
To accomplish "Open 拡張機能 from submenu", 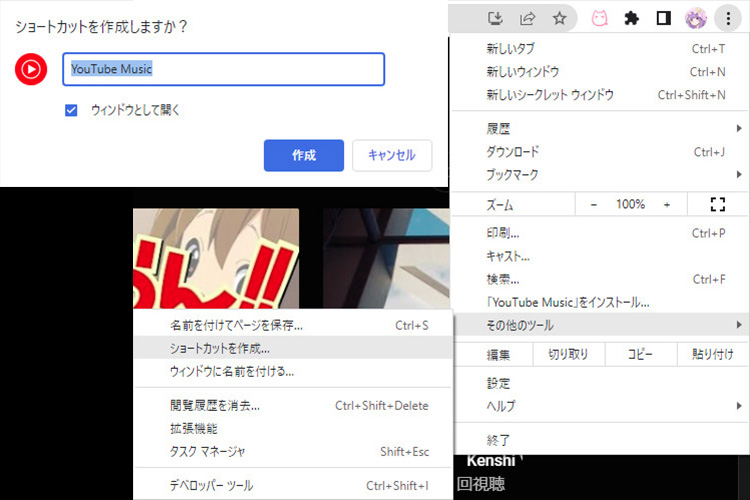I will tap(293, 428).
